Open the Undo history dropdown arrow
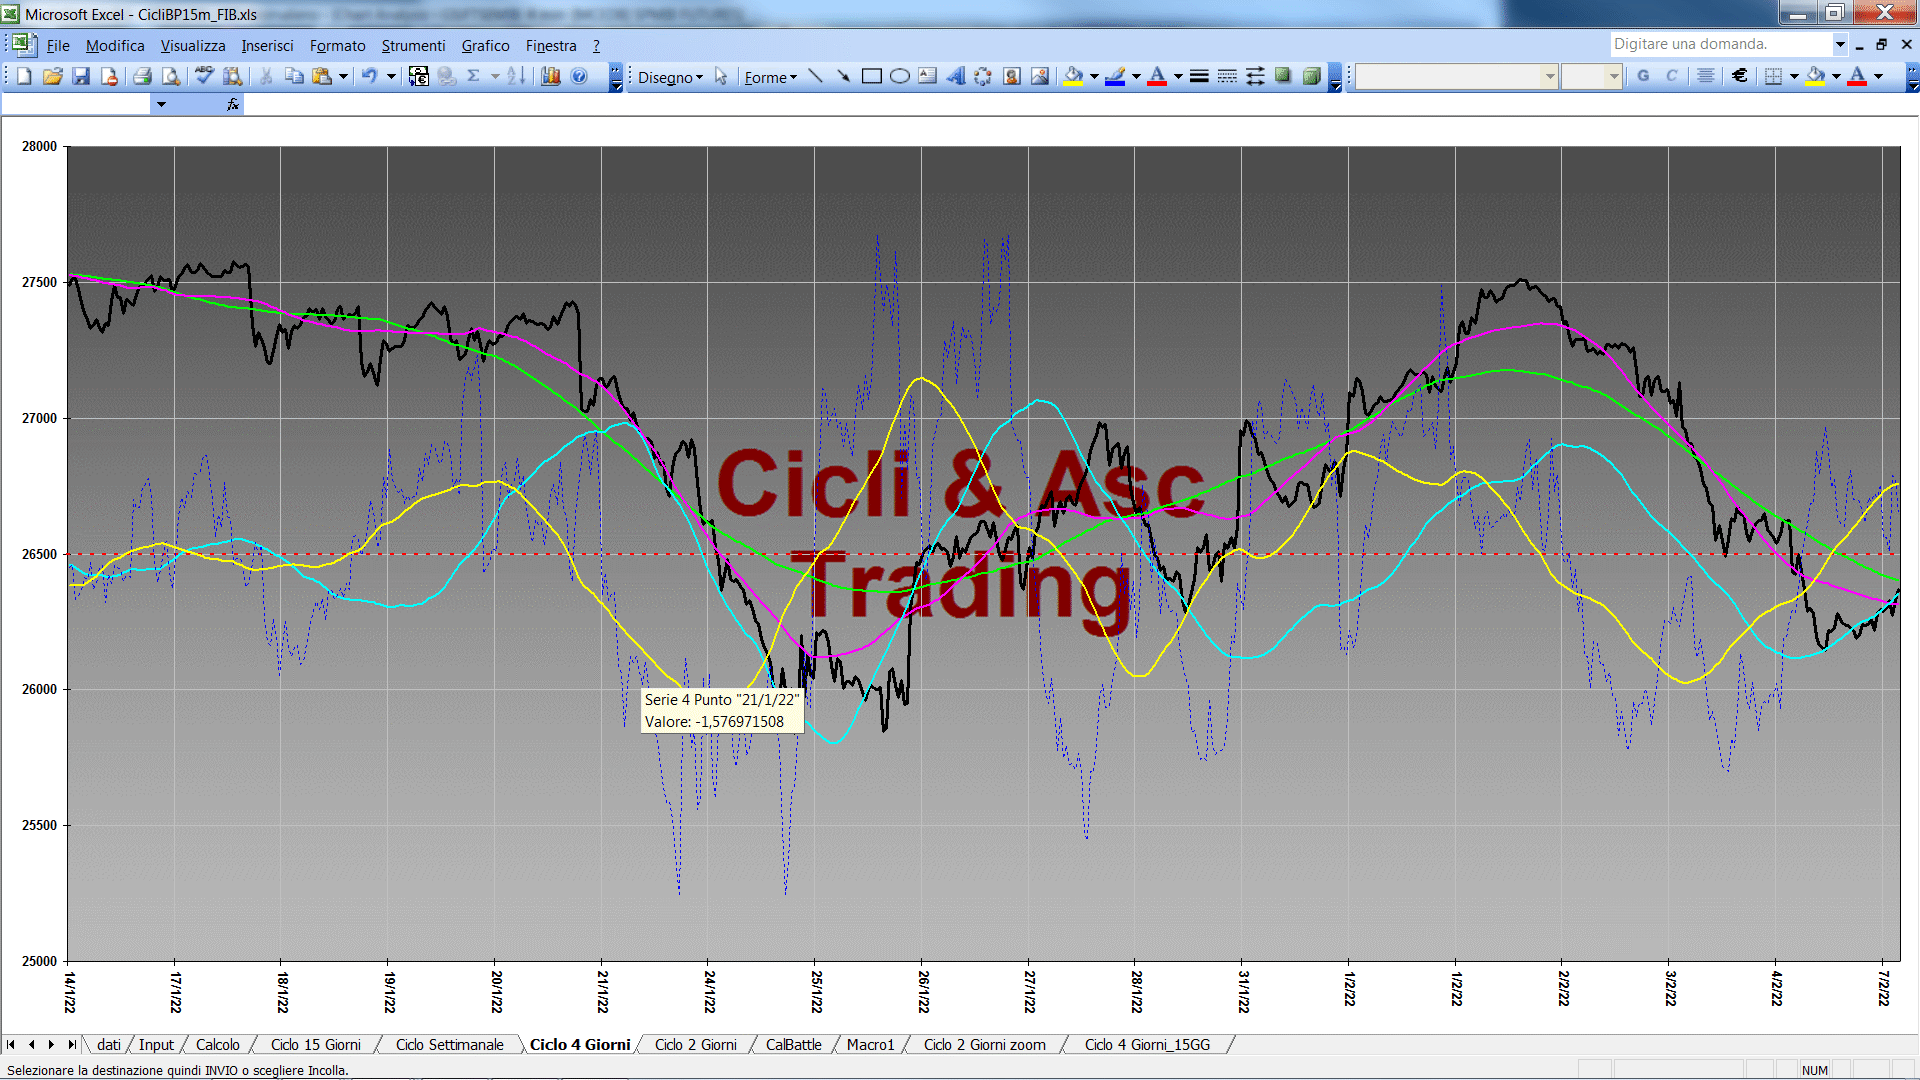Viewport: 1920px width, 1080px height. [x=391, y=76]
